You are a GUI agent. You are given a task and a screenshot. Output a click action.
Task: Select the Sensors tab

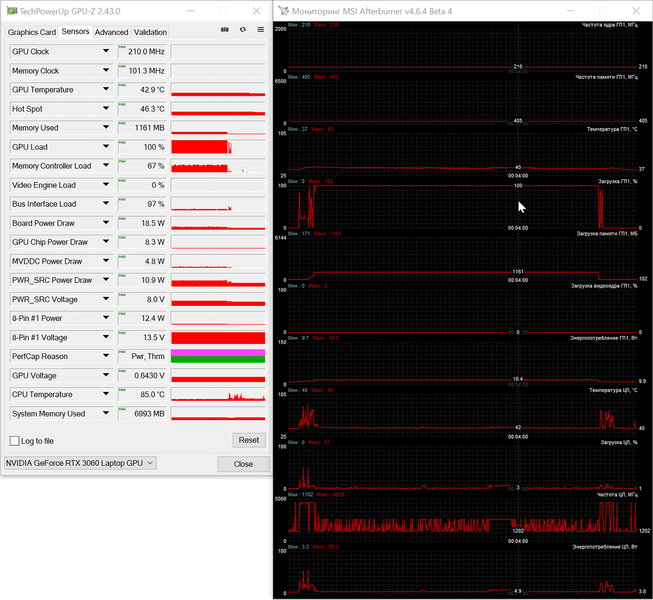[x=75, y=32]
